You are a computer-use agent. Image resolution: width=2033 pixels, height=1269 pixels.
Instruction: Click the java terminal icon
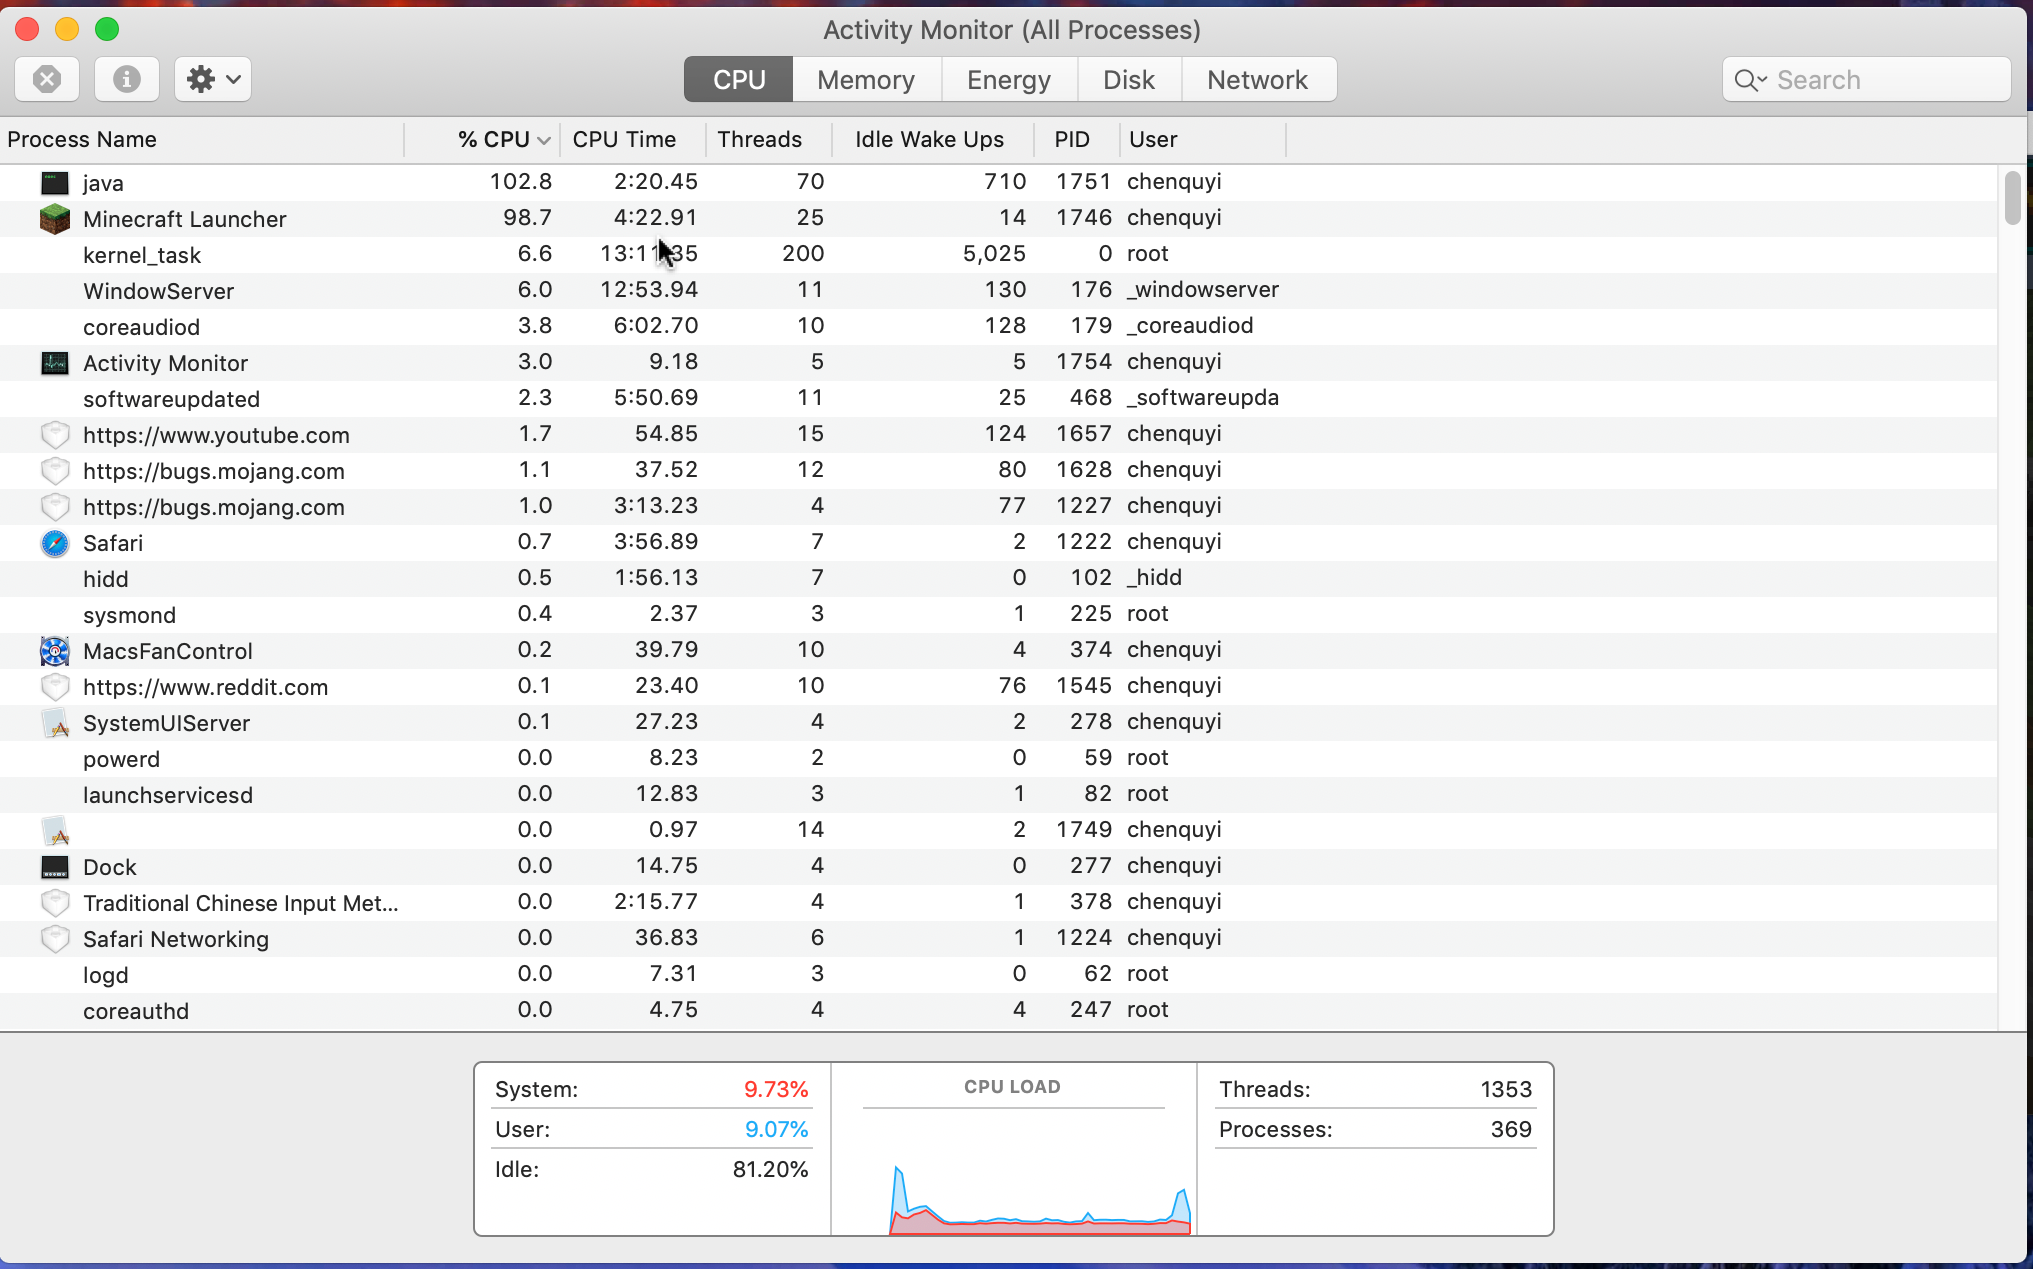pos(55,183)
